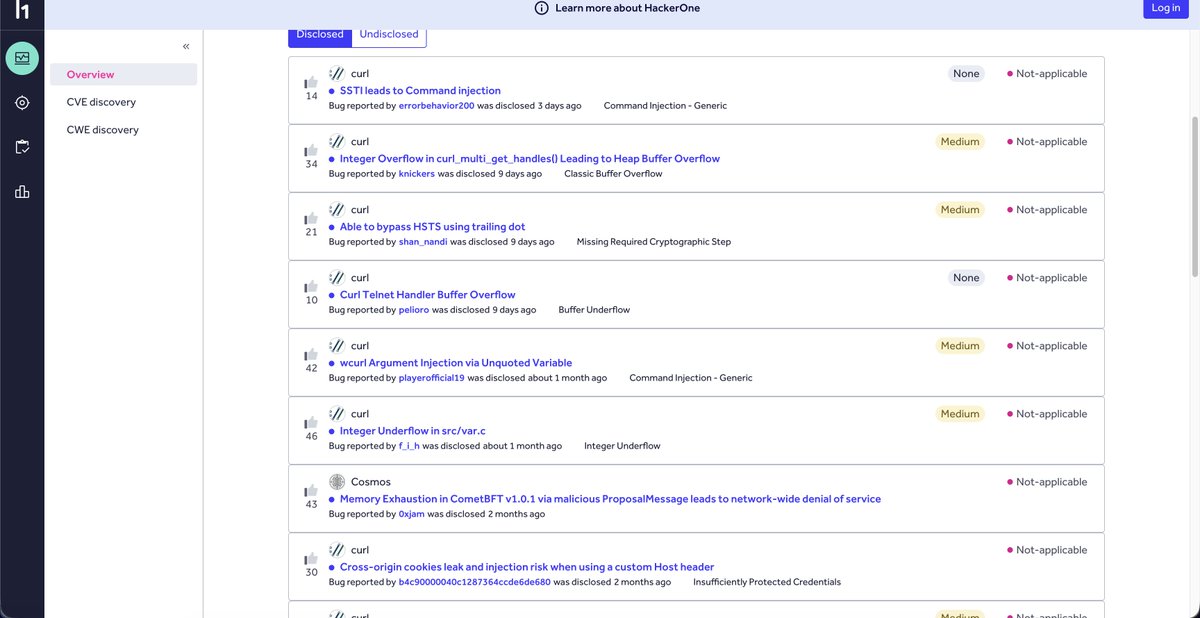
Task: View reporter errorbehavior200 profile
Action: pos(436,106)
